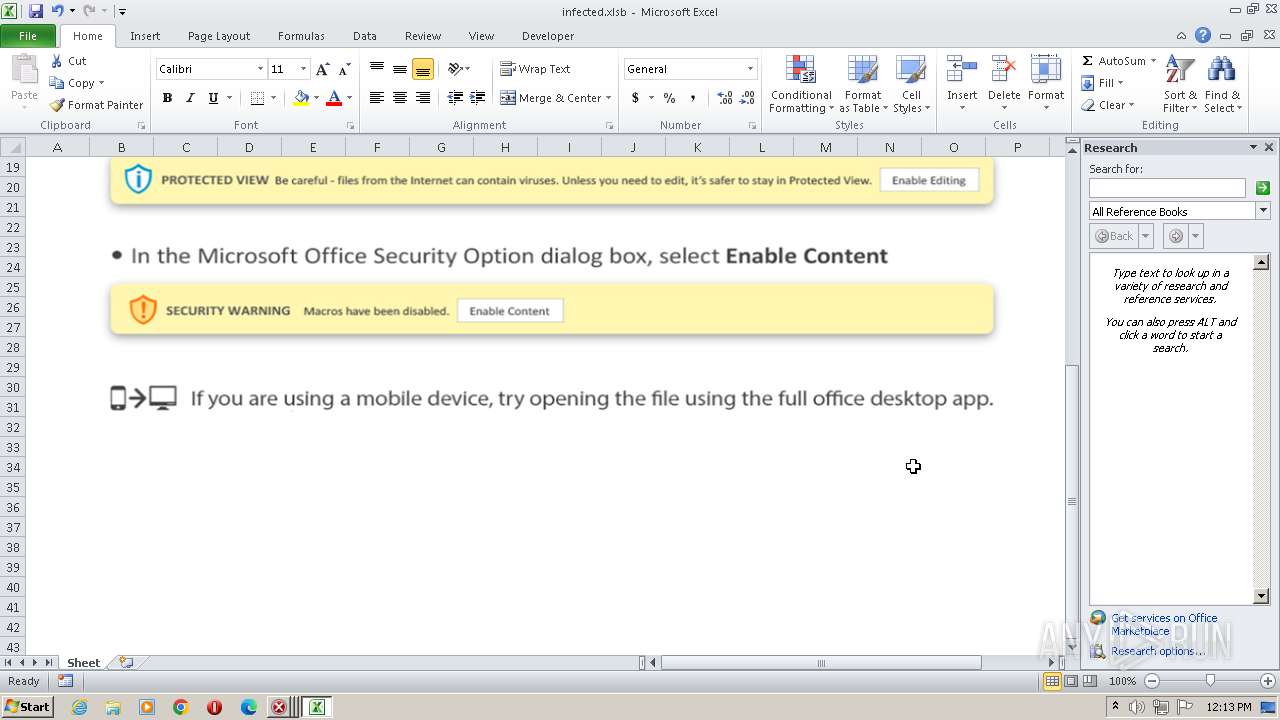The height and width of the screenshot is (720, 1280).
Task: Toggle italic formatting
Action: (190, 98)
